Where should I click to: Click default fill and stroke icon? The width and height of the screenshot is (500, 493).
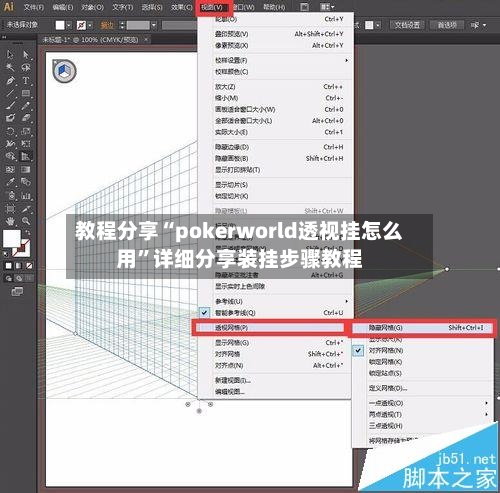coord(6,254)
